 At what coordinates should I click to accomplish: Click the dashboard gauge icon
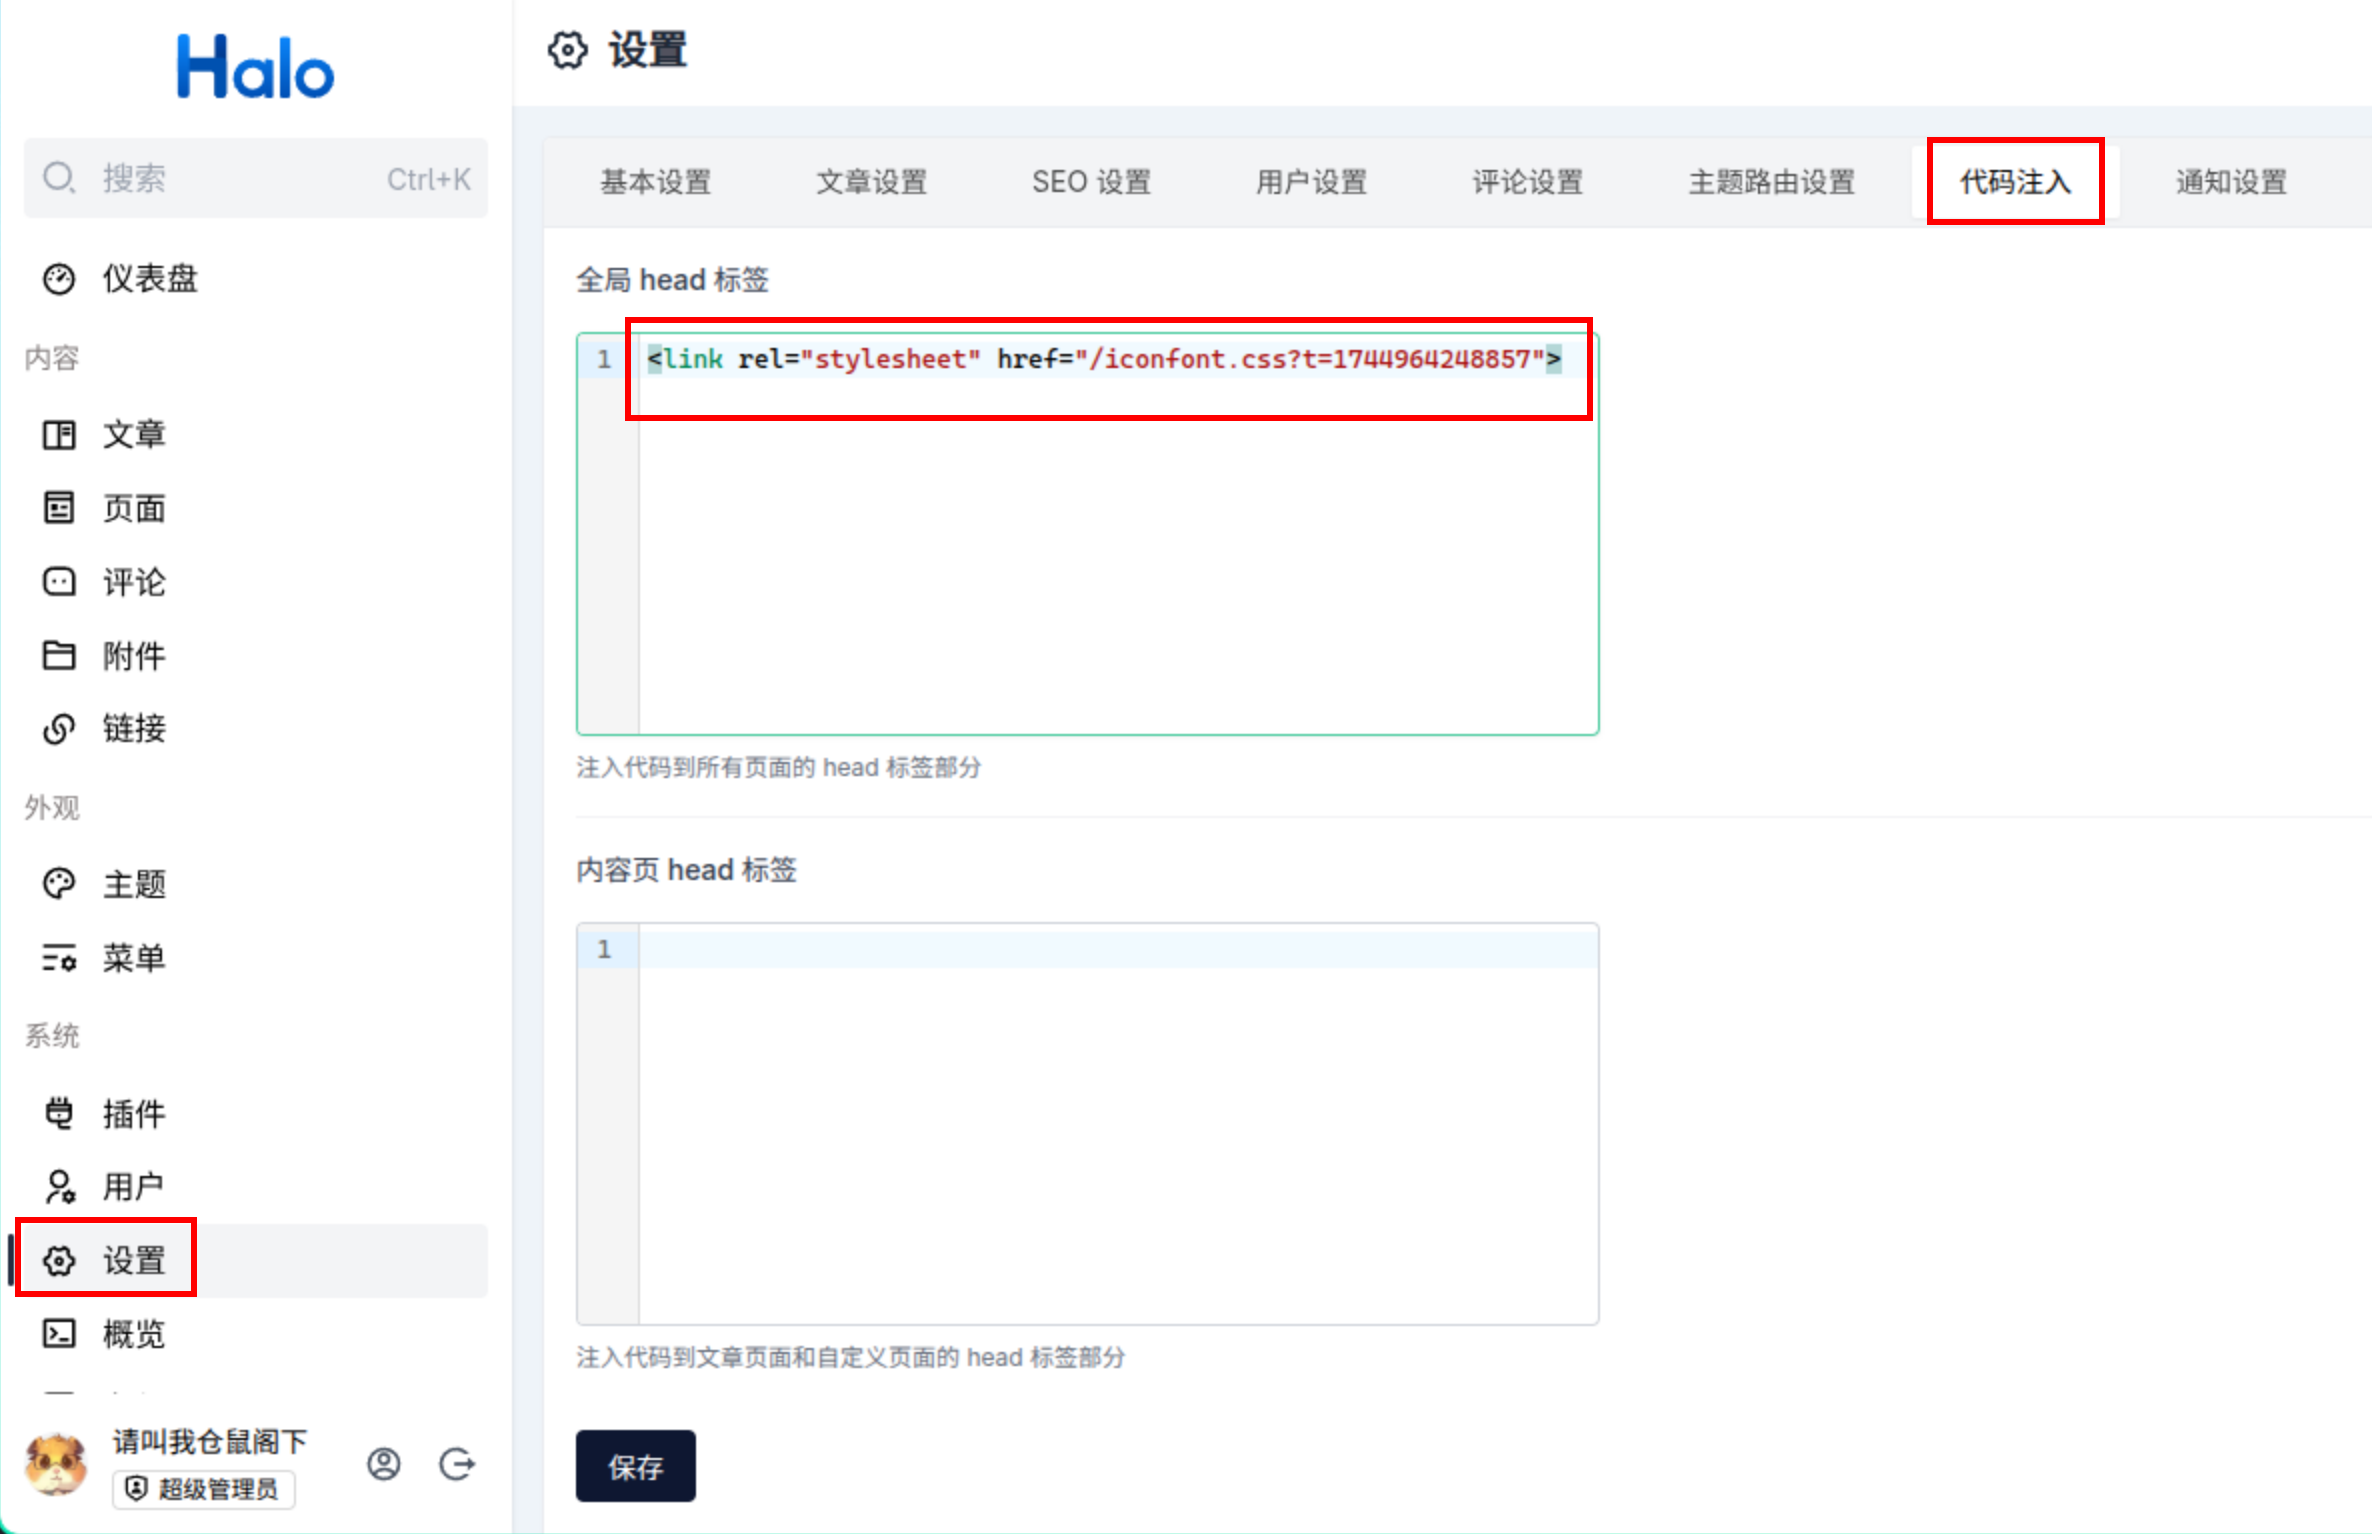click(58, 279)
